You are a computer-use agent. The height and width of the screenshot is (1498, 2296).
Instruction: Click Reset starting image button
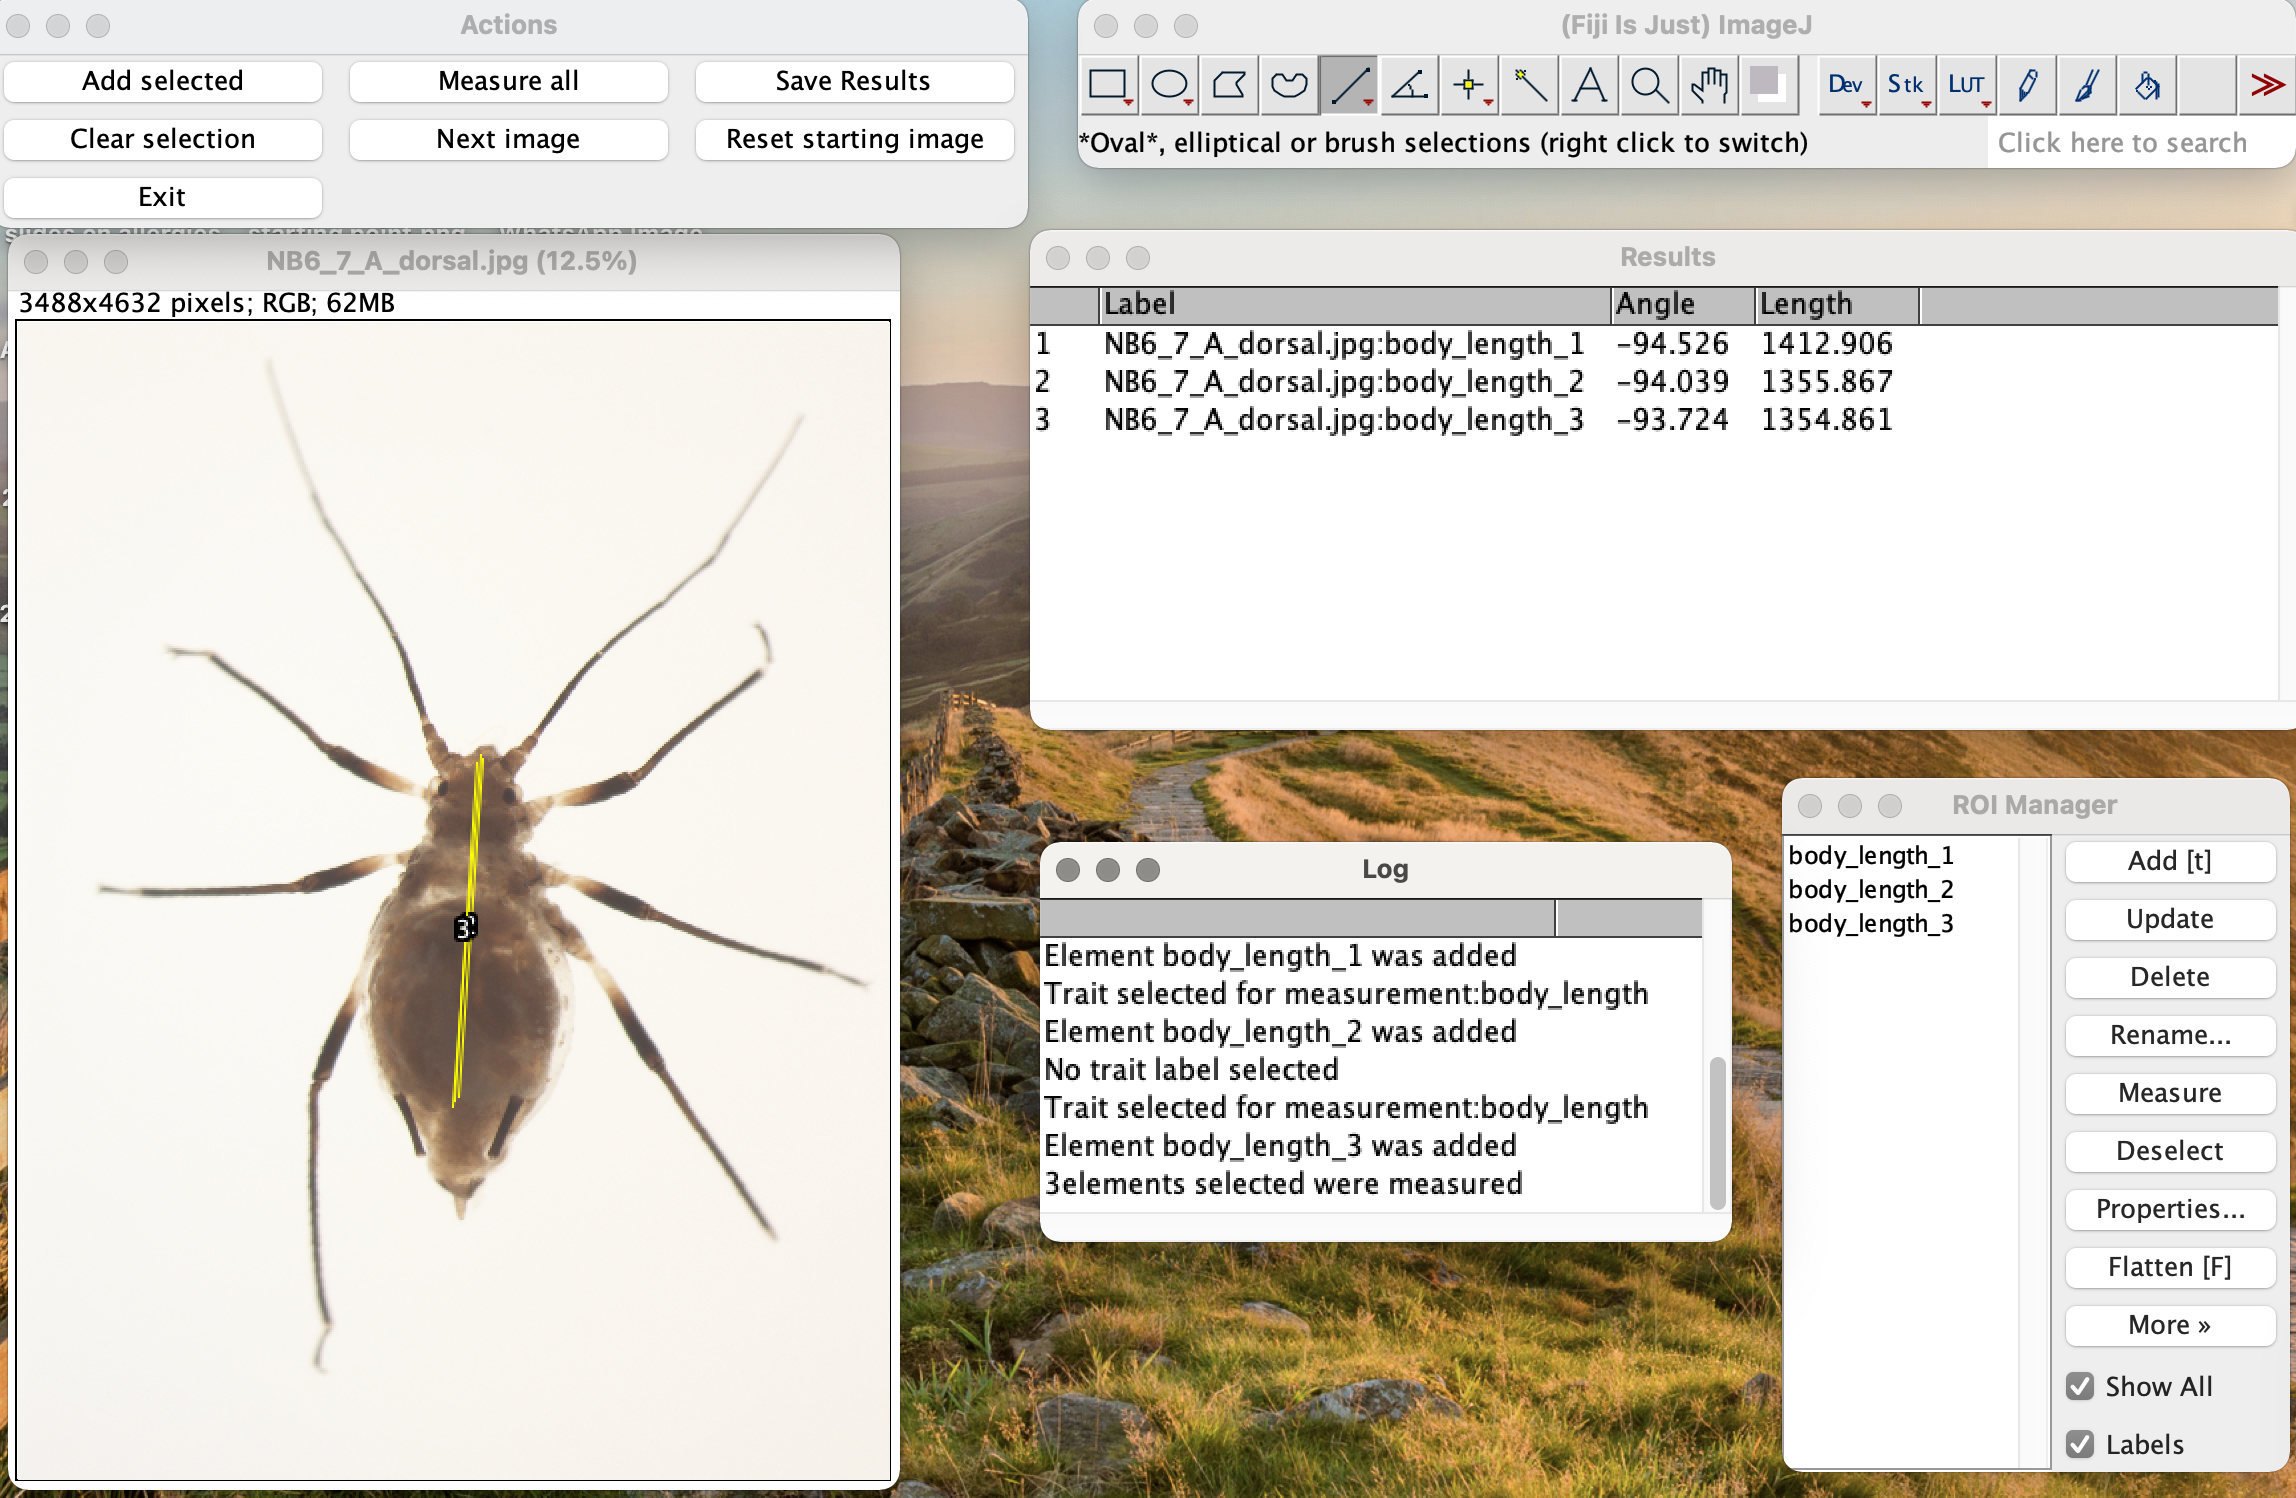854,139
